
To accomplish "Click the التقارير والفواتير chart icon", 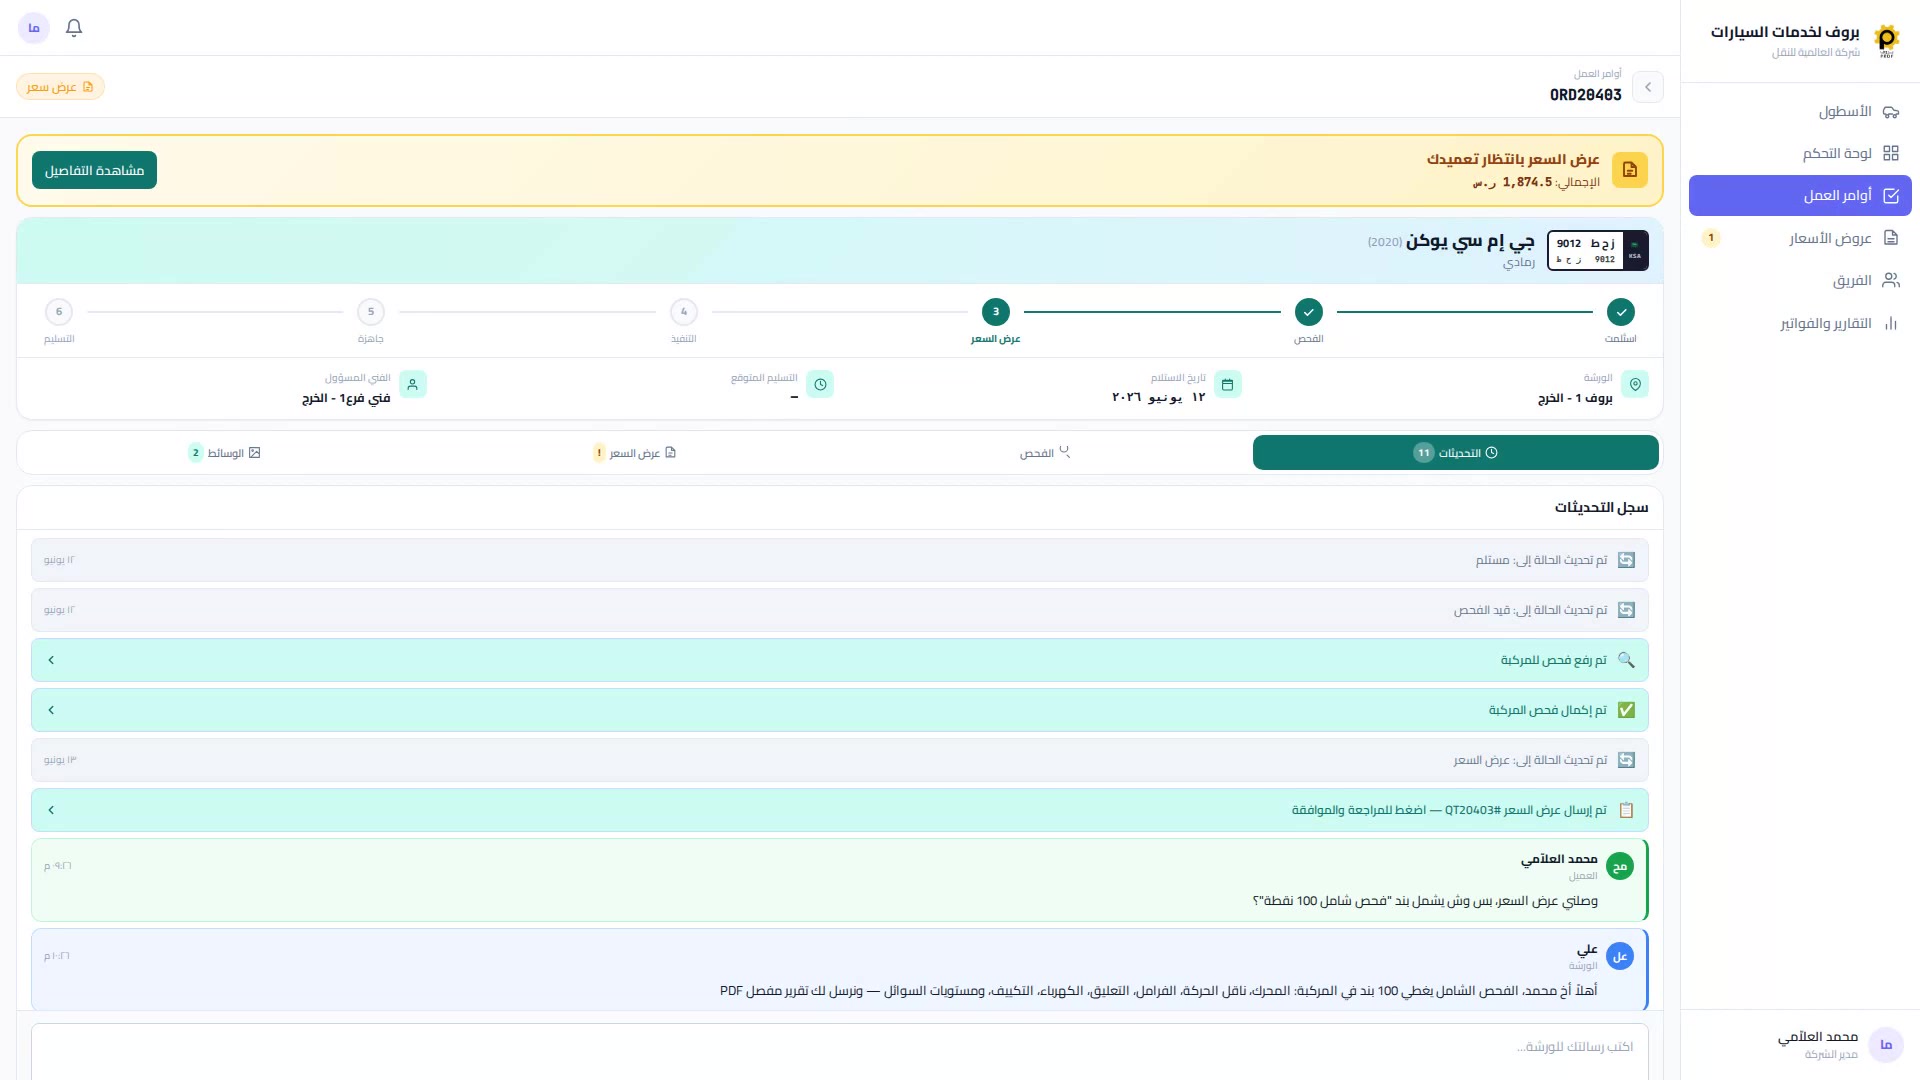I will (x=1891, y=323).
